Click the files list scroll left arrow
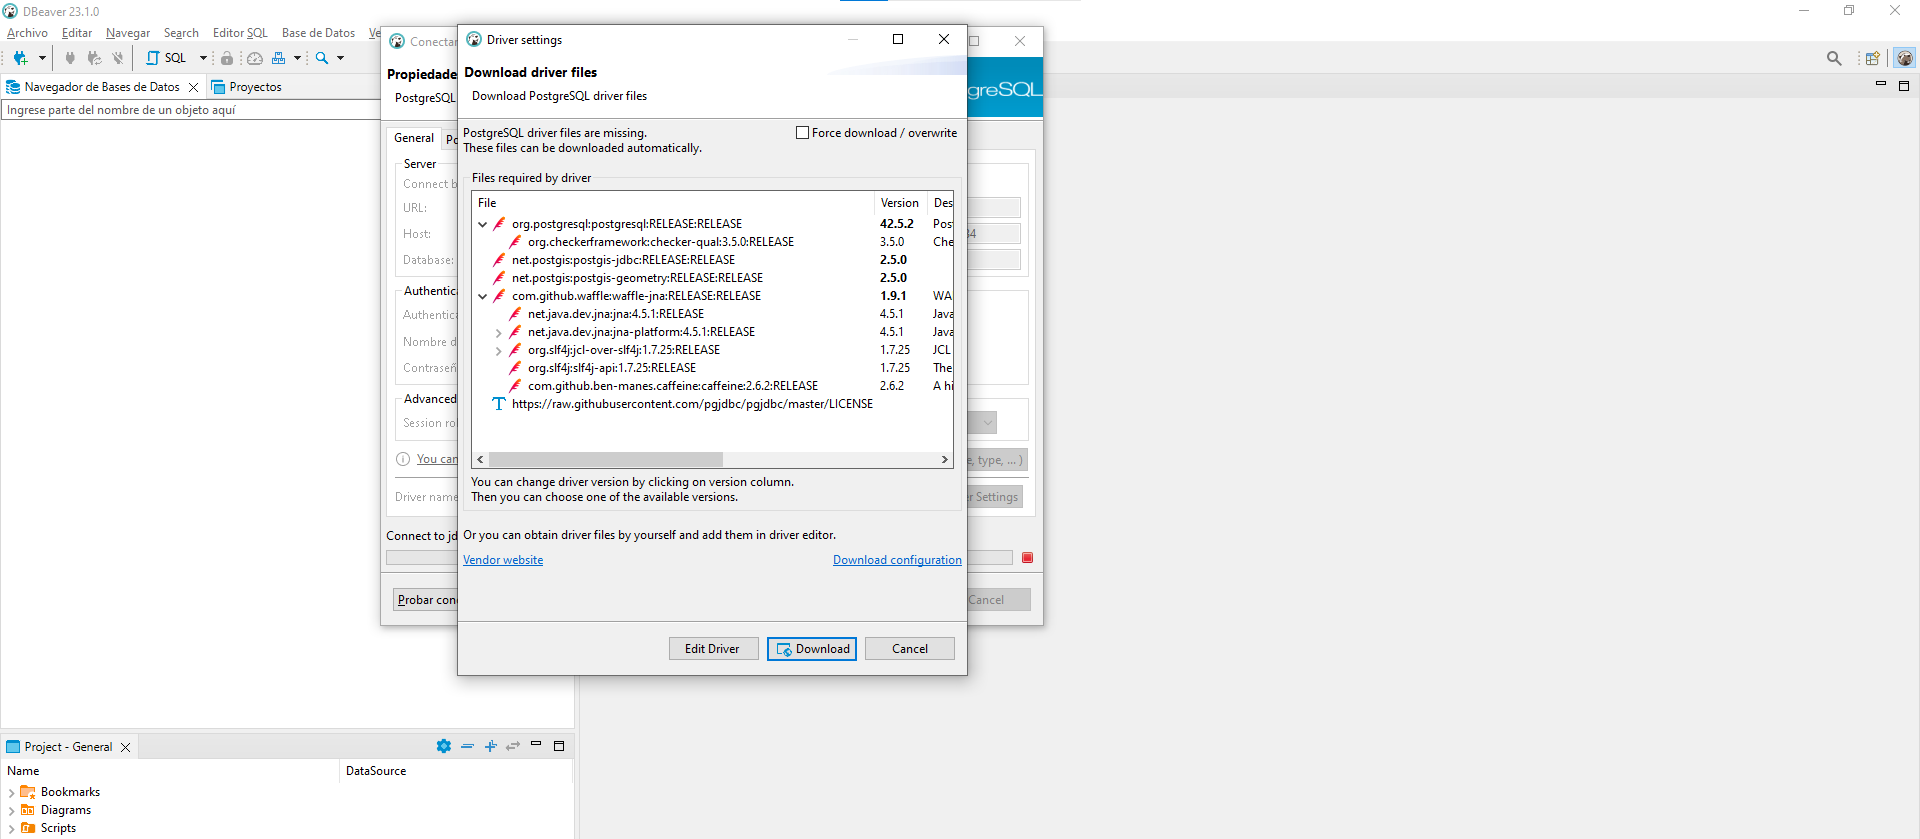 point(481,460)
